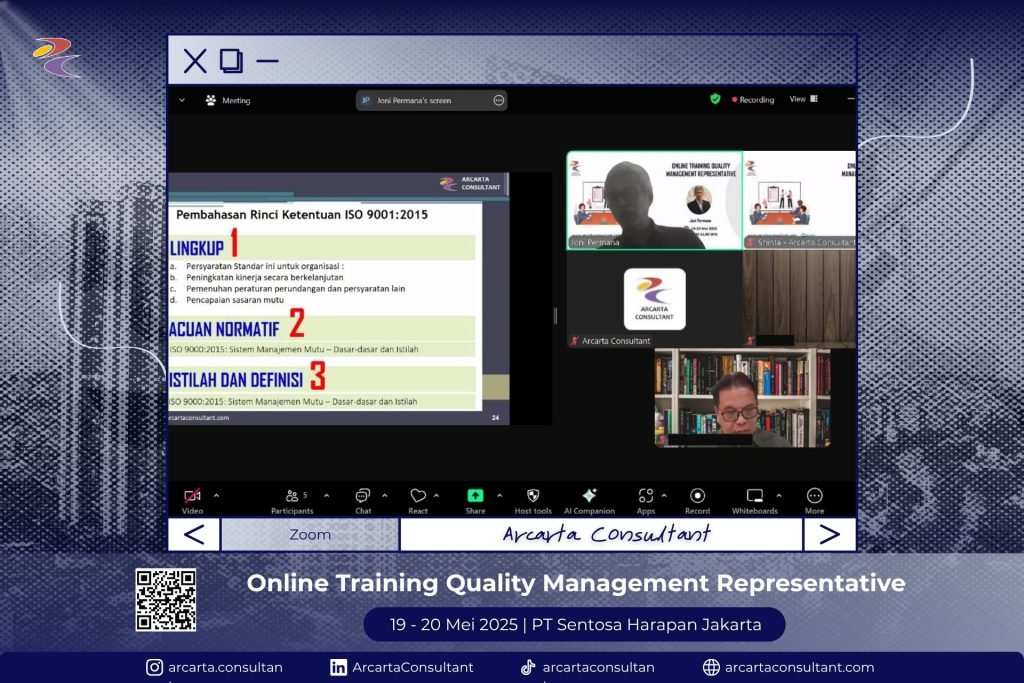1024x683 pixels.
Task: Open options for Joni Permana's screen
Action: coord(498,100)
